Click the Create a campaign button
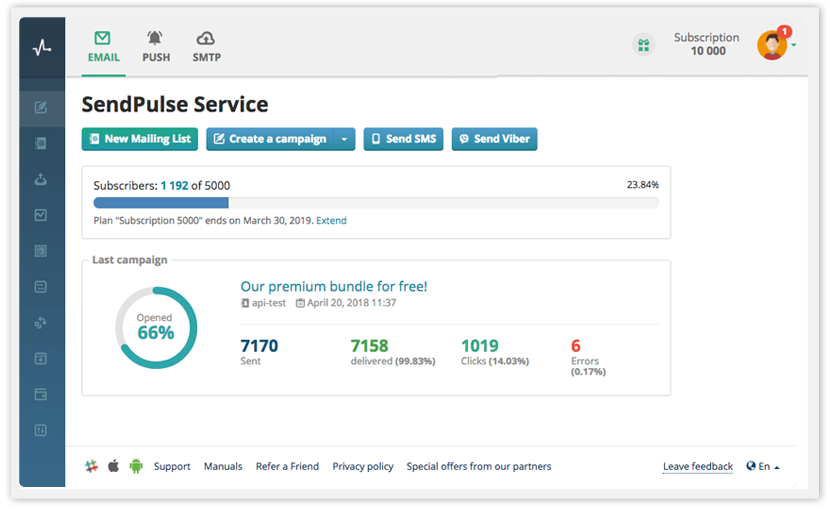Image resolution: width=830 pixels, height=509 pixels. click(x=270, y=139)
